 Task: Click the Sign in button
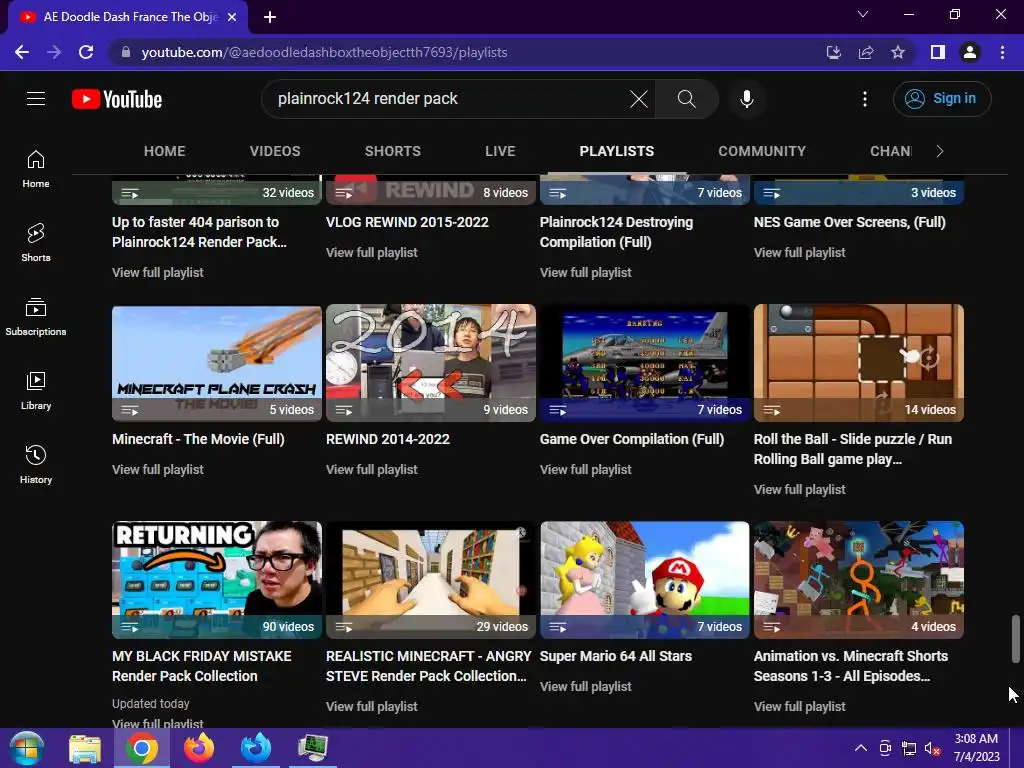942,99
